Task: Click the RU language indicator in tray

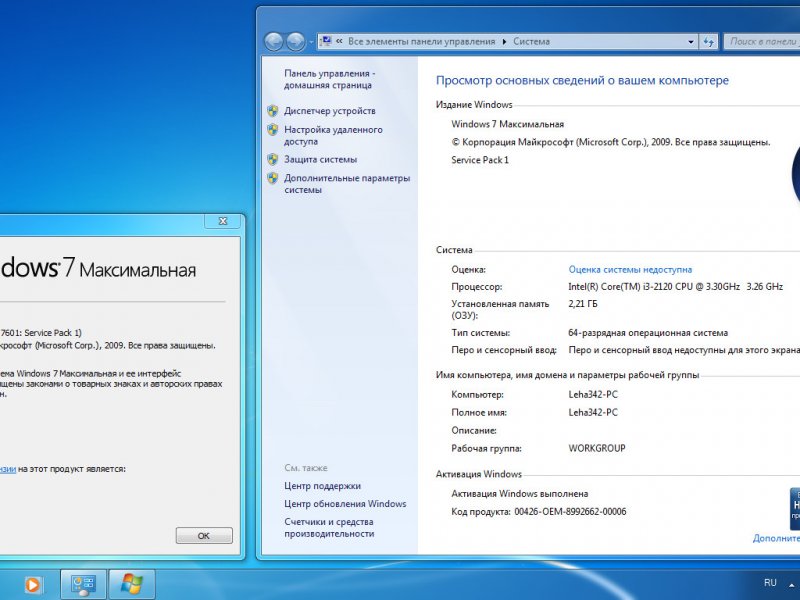Action: coord(770,583)
